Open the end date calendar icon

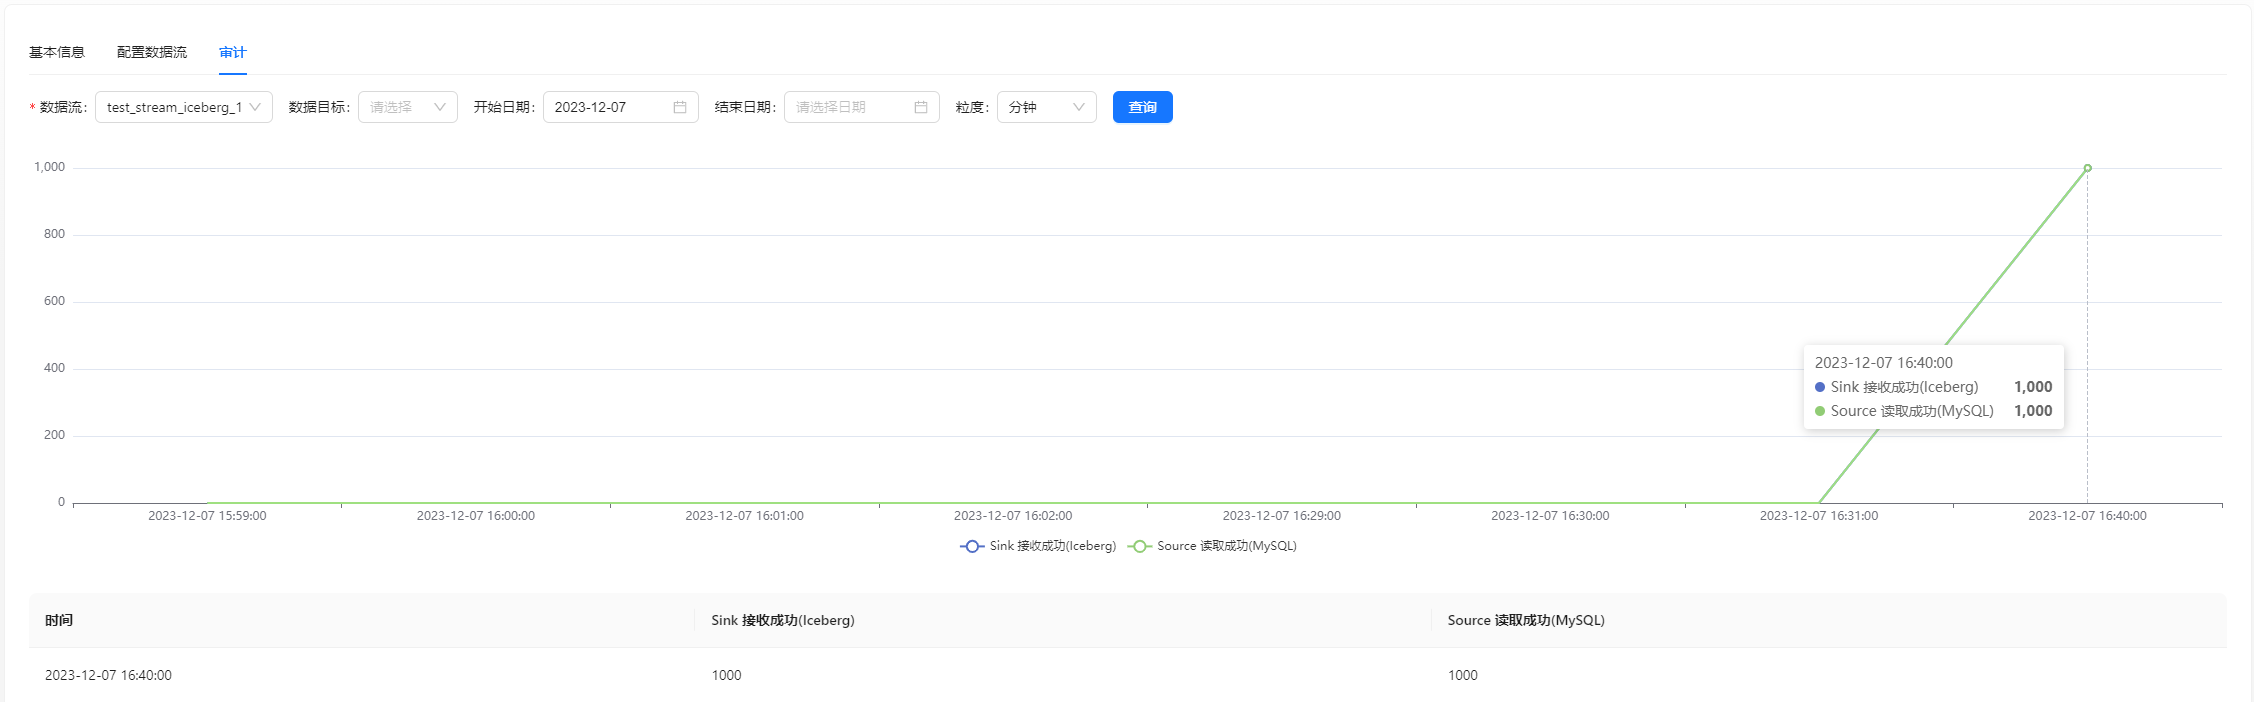921,107
